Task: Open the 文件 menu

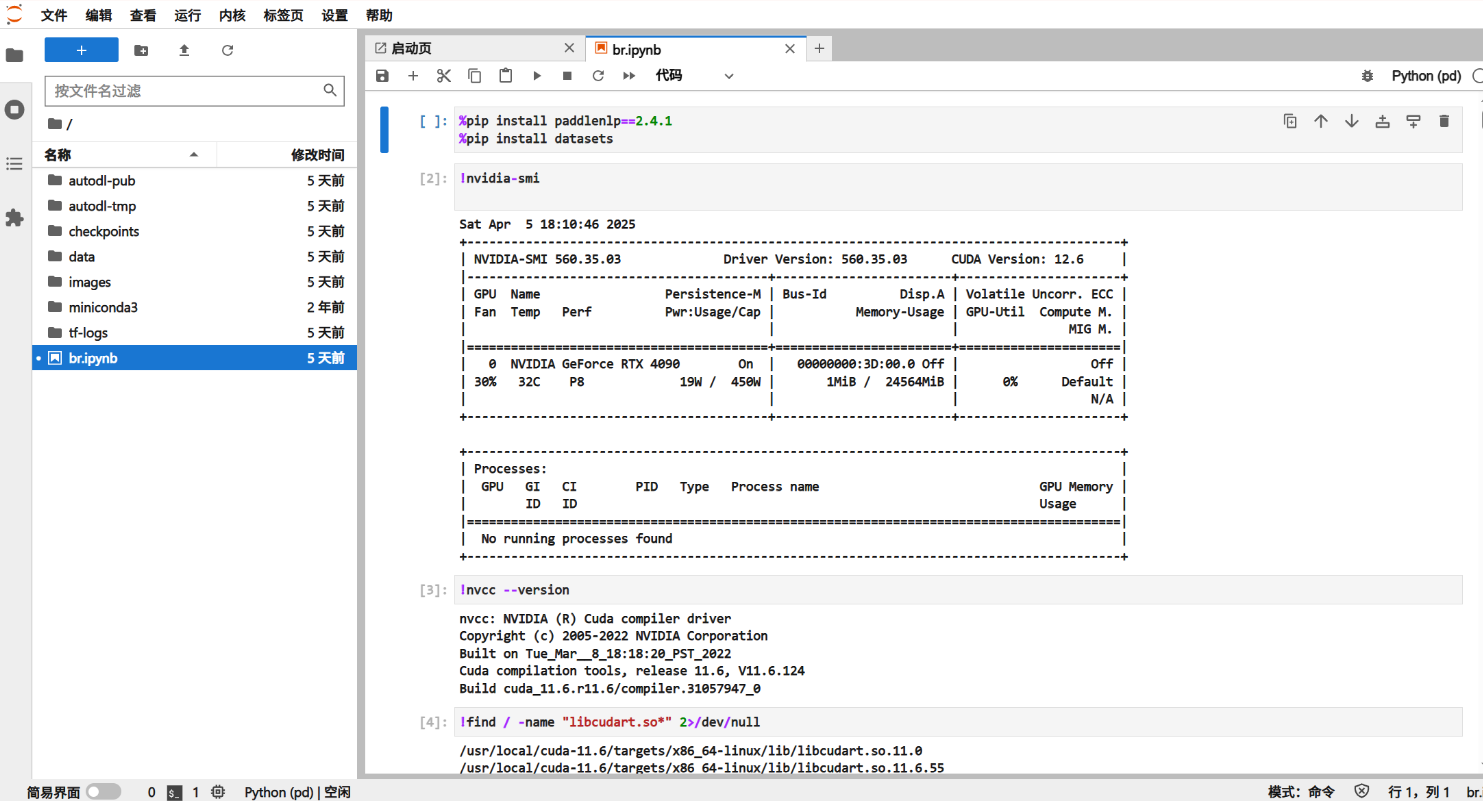Action: point(54,16)
